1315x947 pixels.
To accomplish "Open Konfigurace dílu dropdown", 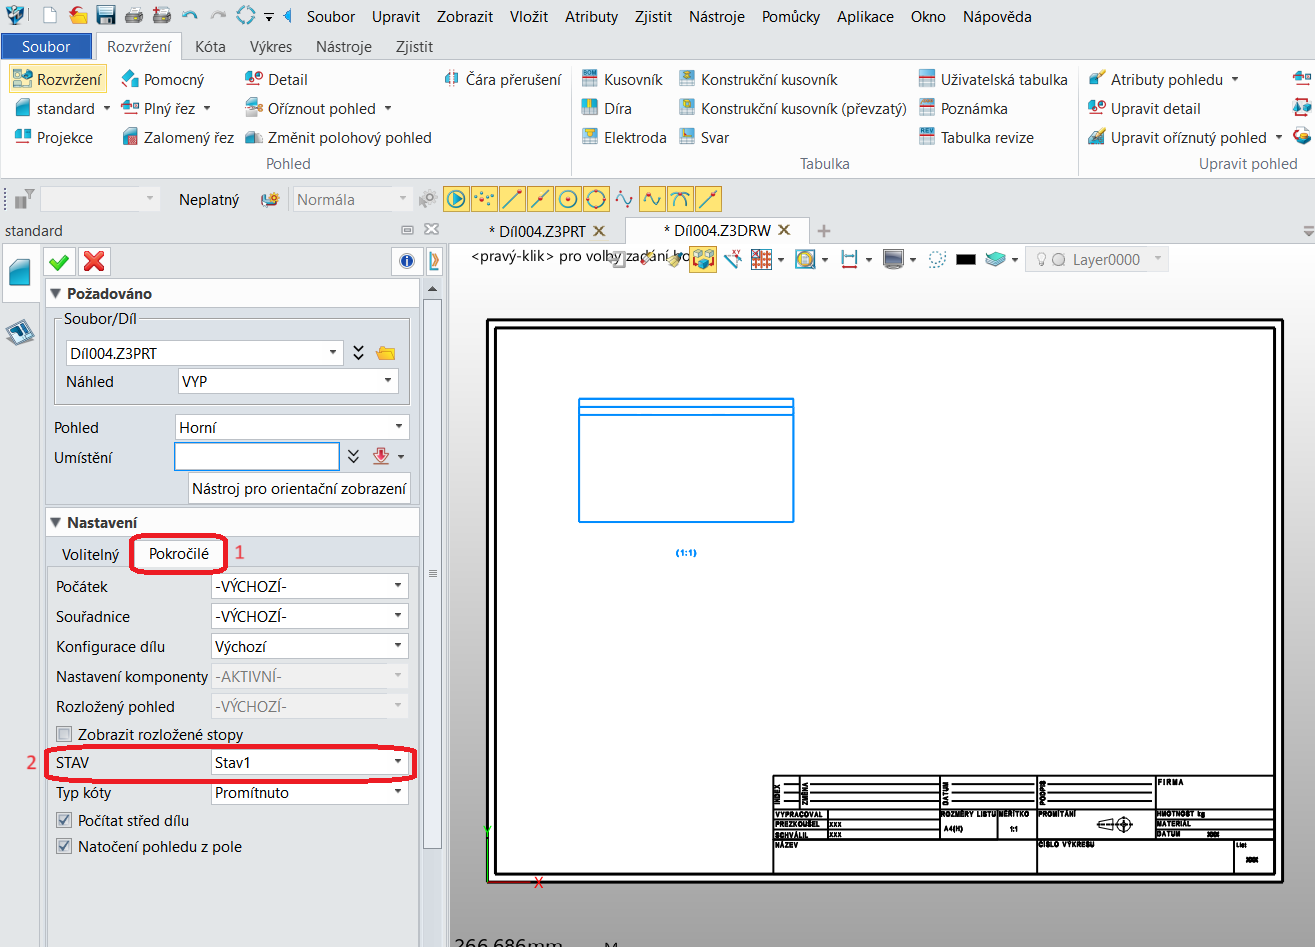I will click(x=309, y=646).
